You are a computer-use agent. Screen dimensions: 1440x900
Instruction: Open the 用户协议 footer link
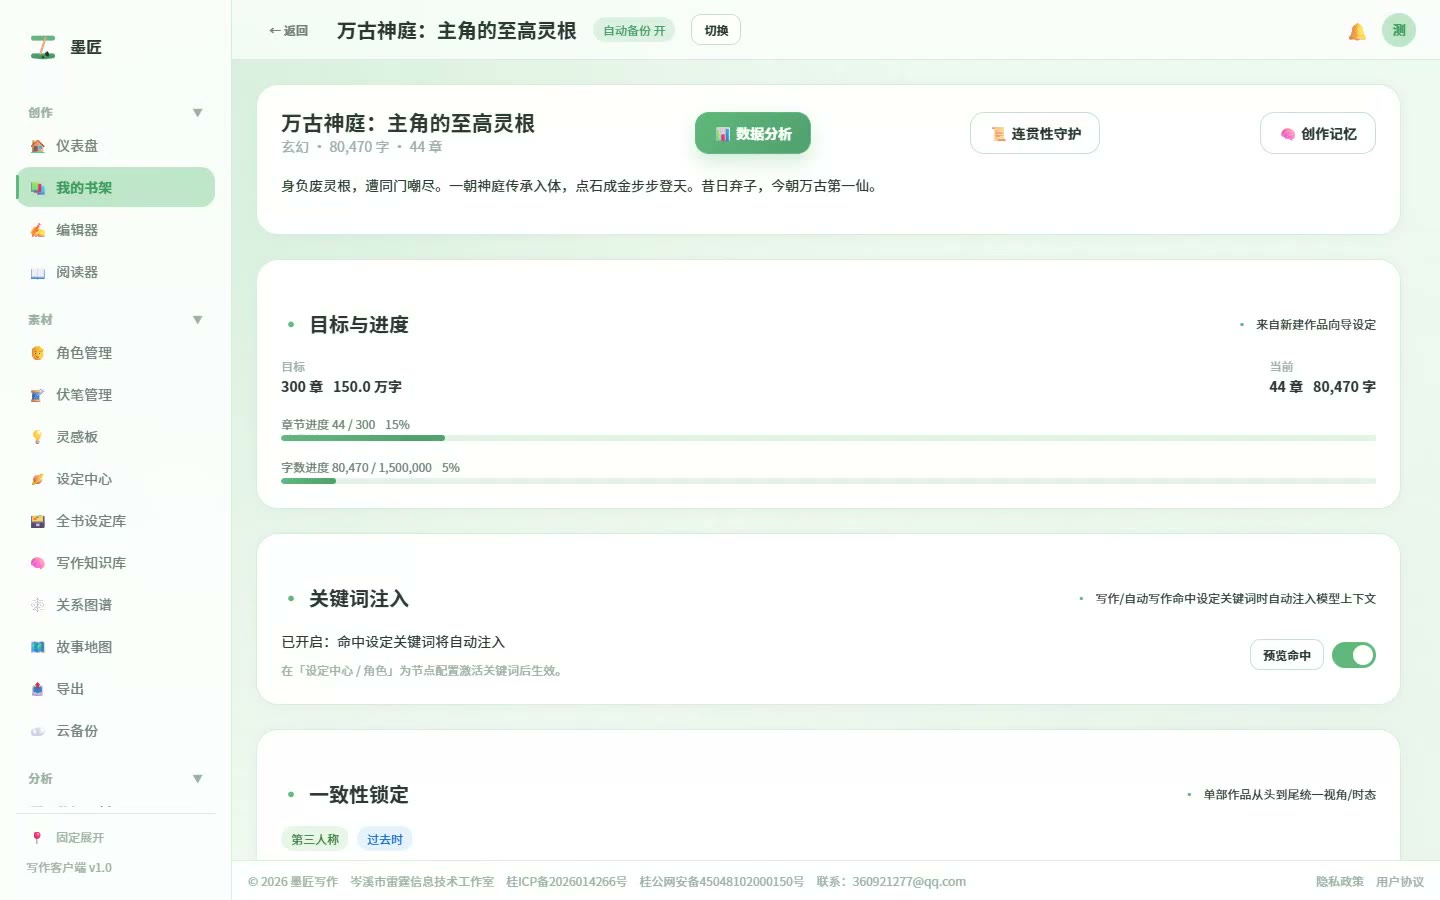click(x=1400, y=882)
